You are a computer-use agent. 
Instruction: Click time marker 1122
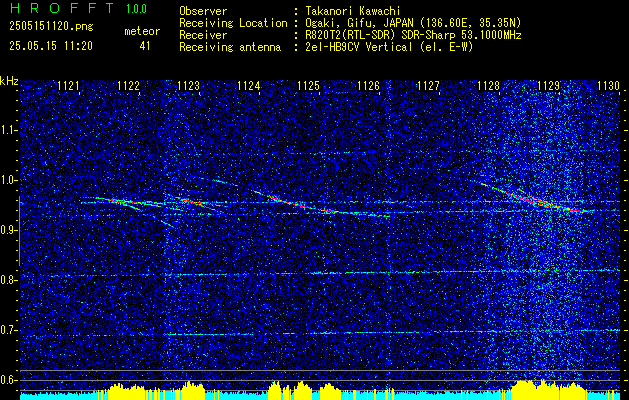pyautogui.click(x=129, y=85)
